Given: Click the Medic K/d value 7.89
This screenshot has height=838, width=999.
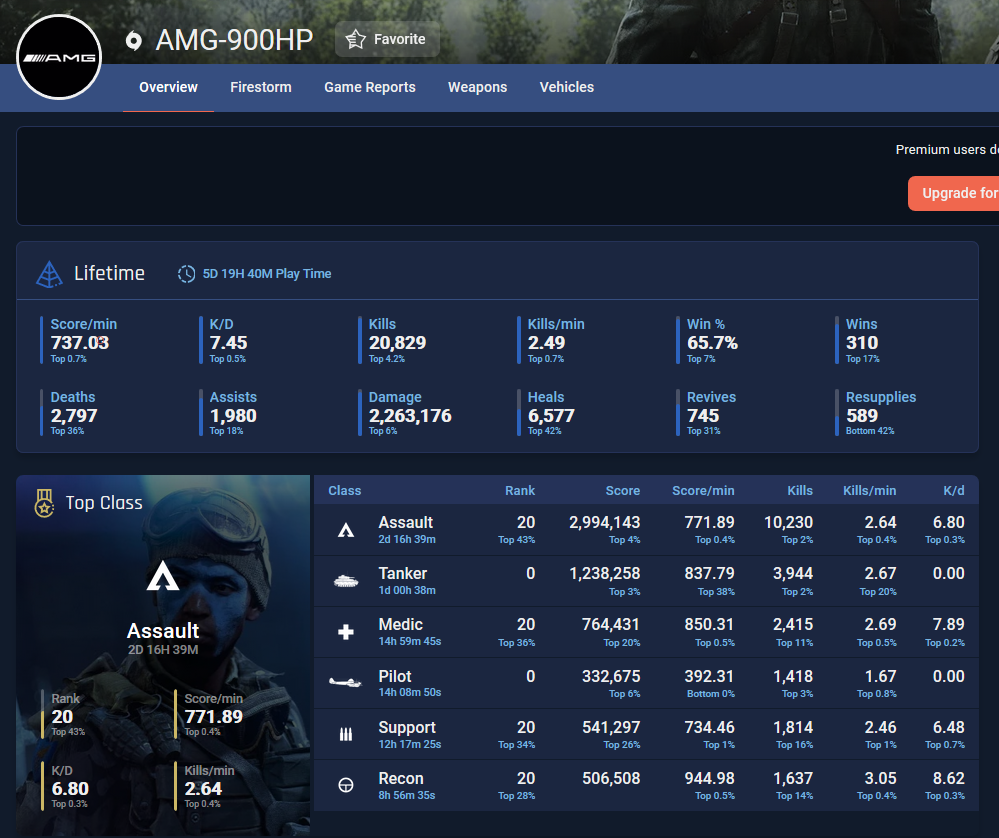Looking at the screenshot, I should (x=949, y=625).
